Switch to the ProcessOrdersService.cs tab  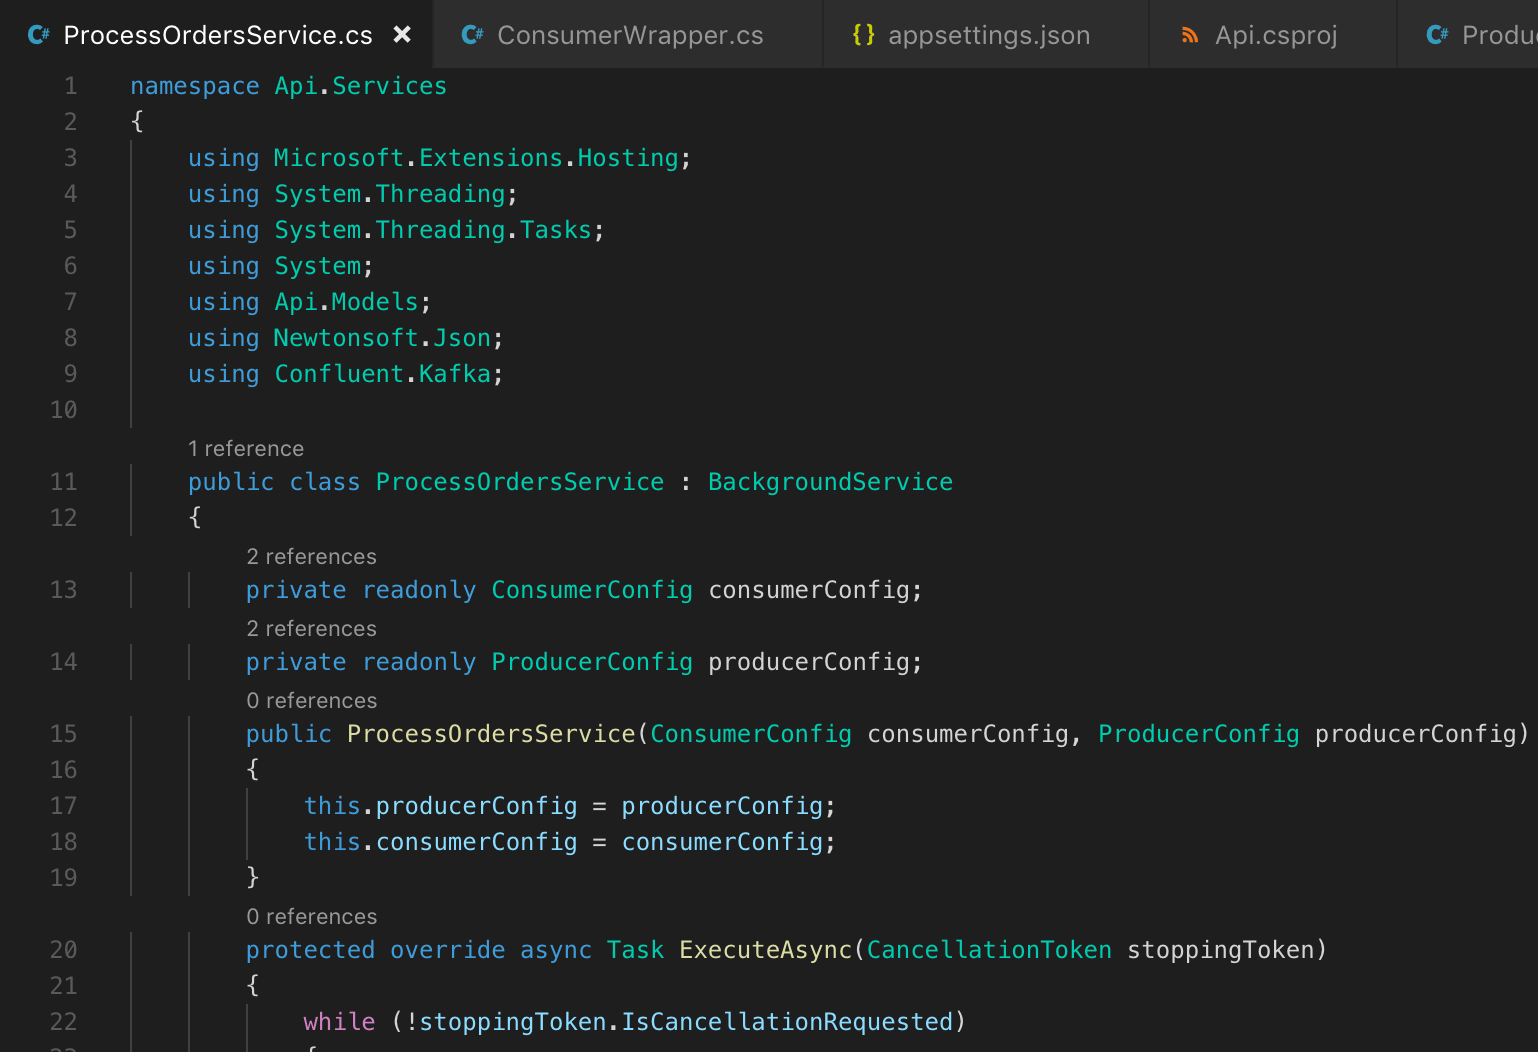tap(218, 35)
